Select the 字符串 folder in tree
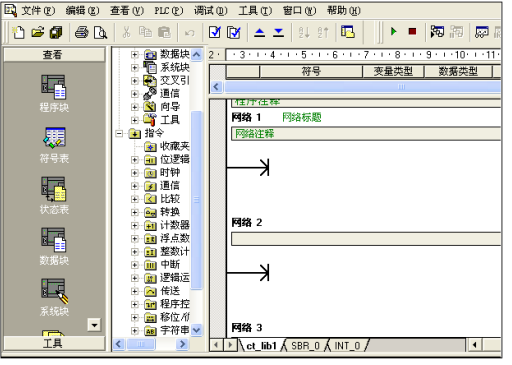This screenshot has height=365, width=512. (175, 331)
